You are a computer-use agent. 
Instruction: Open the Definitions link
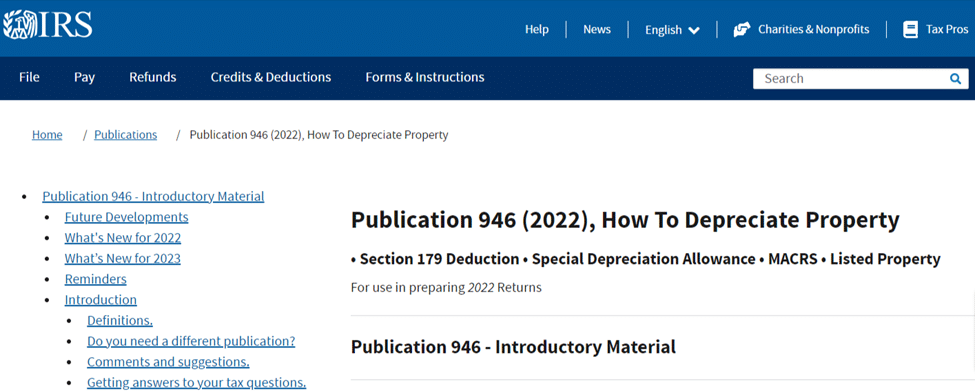[x=120, y=320]
